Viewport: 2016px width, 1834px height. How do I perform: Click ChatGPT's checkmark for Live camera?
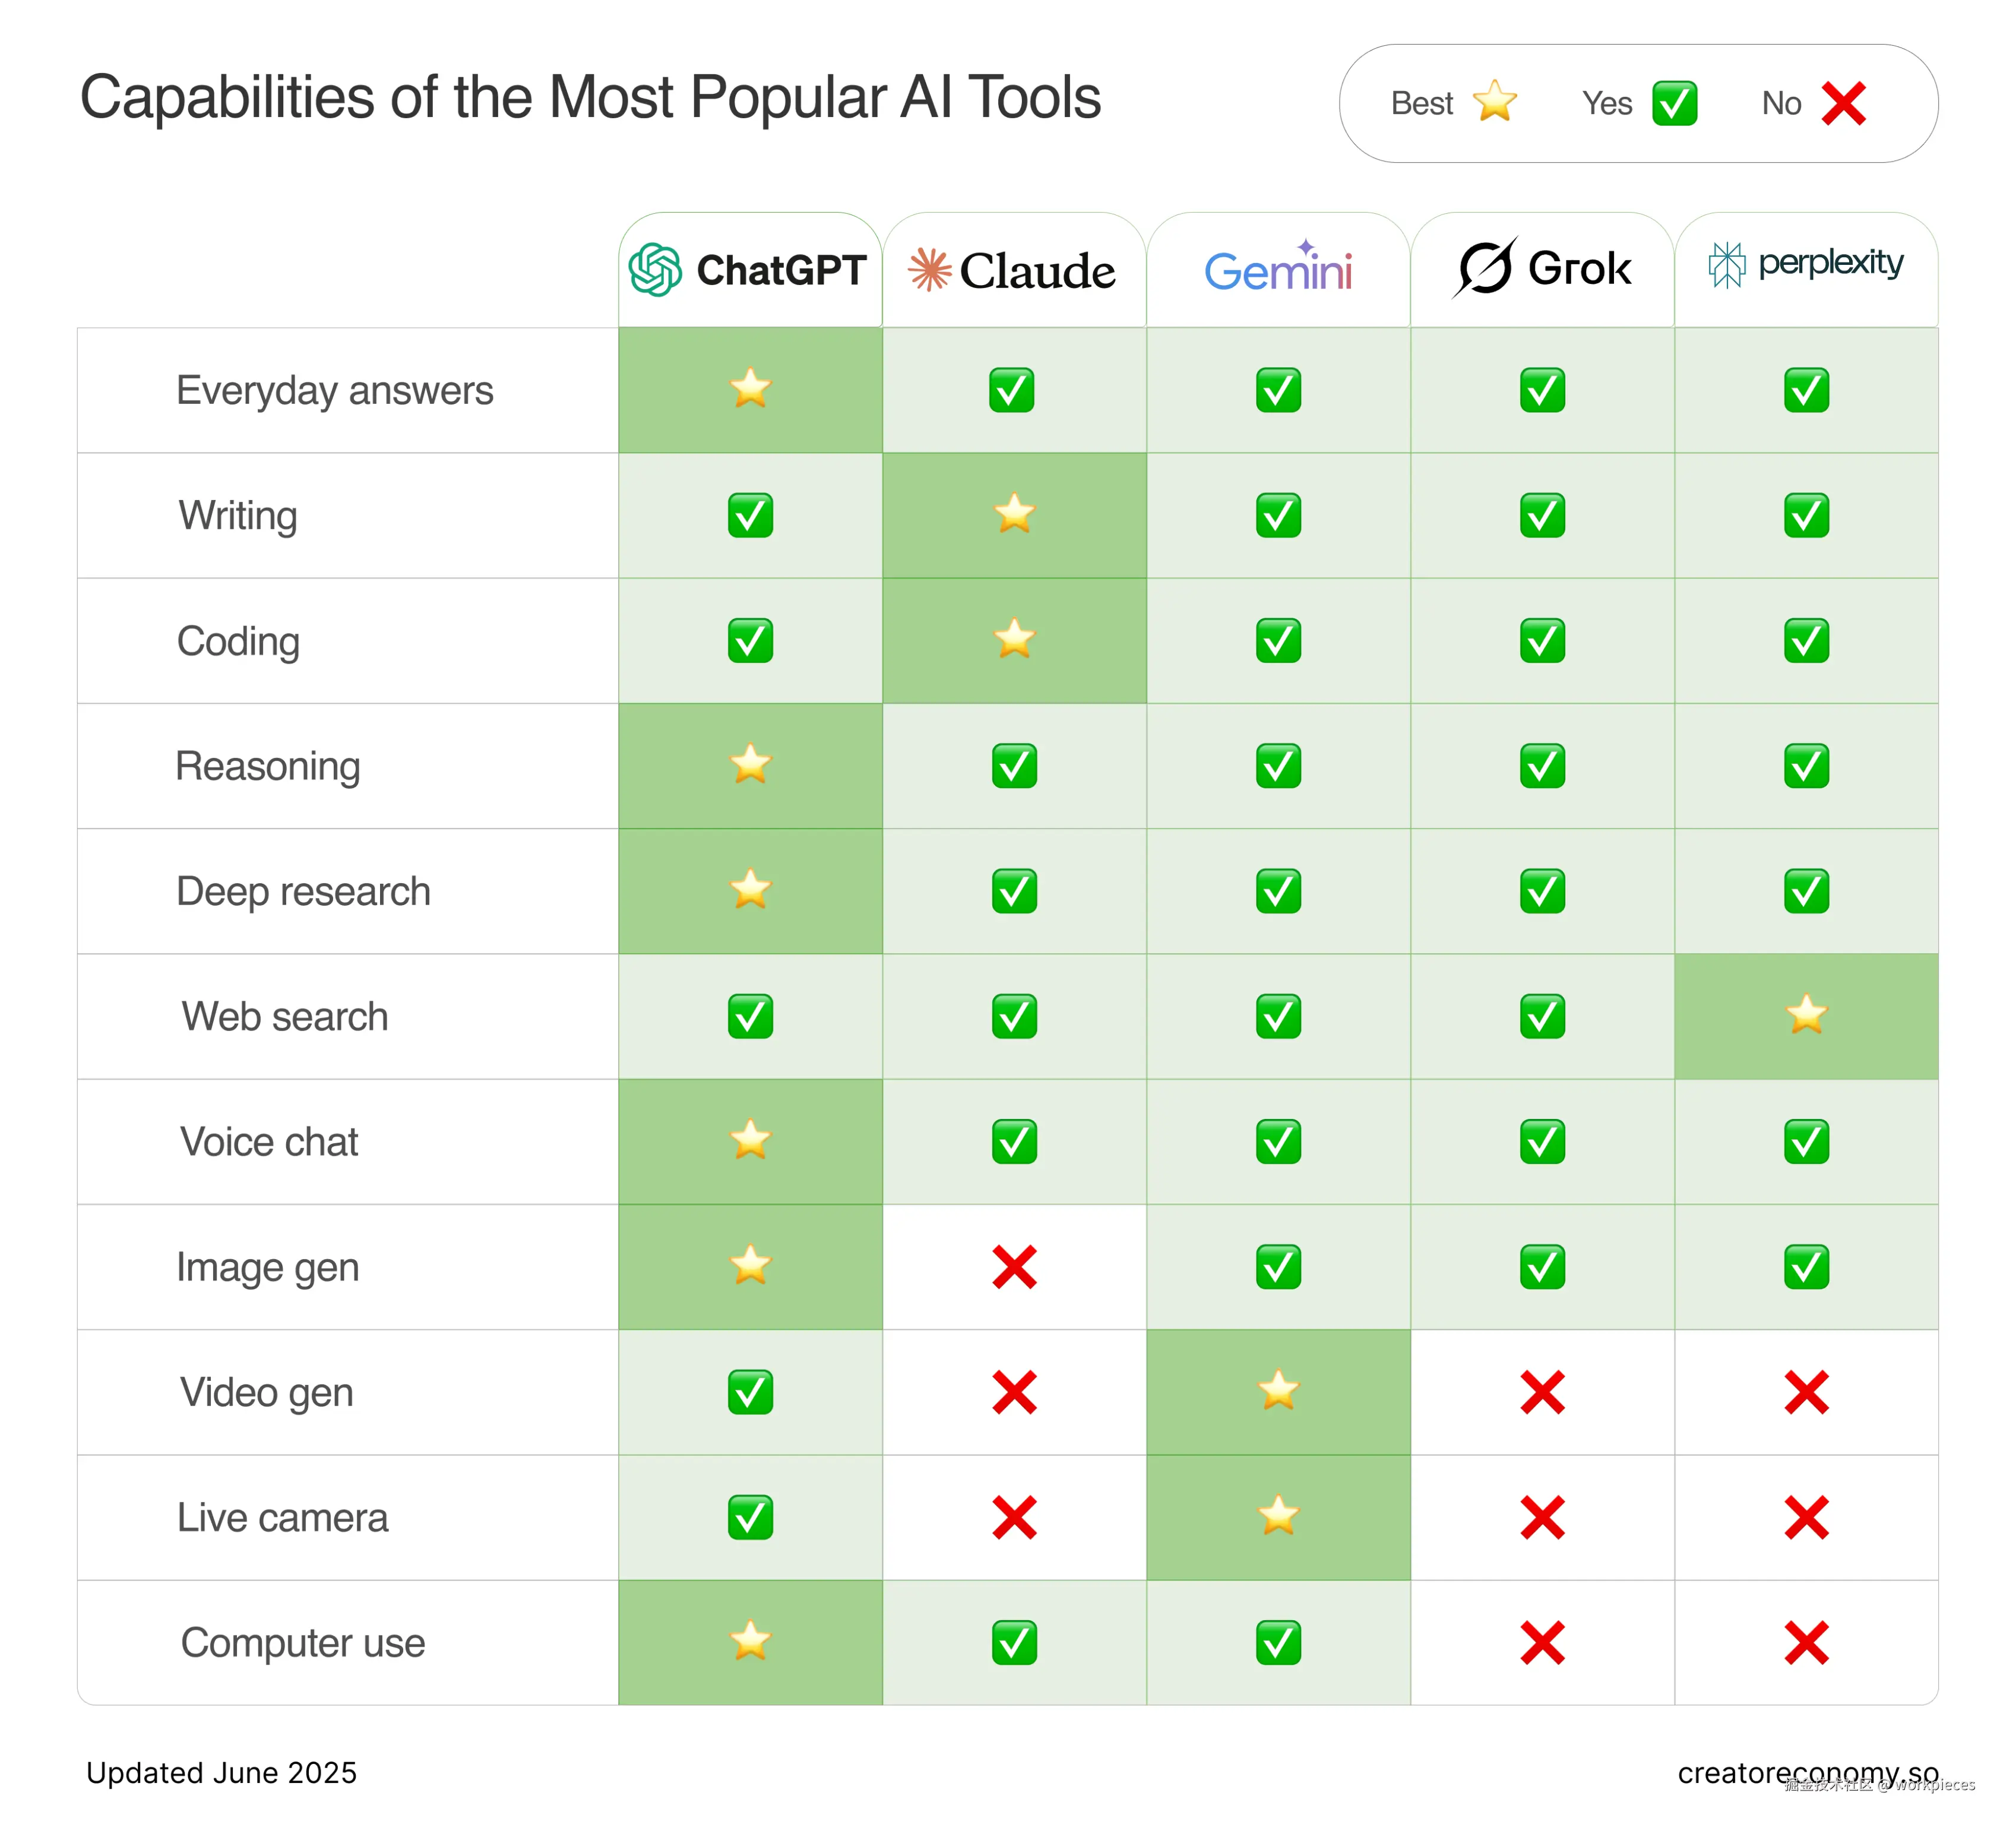(750, 1517)
